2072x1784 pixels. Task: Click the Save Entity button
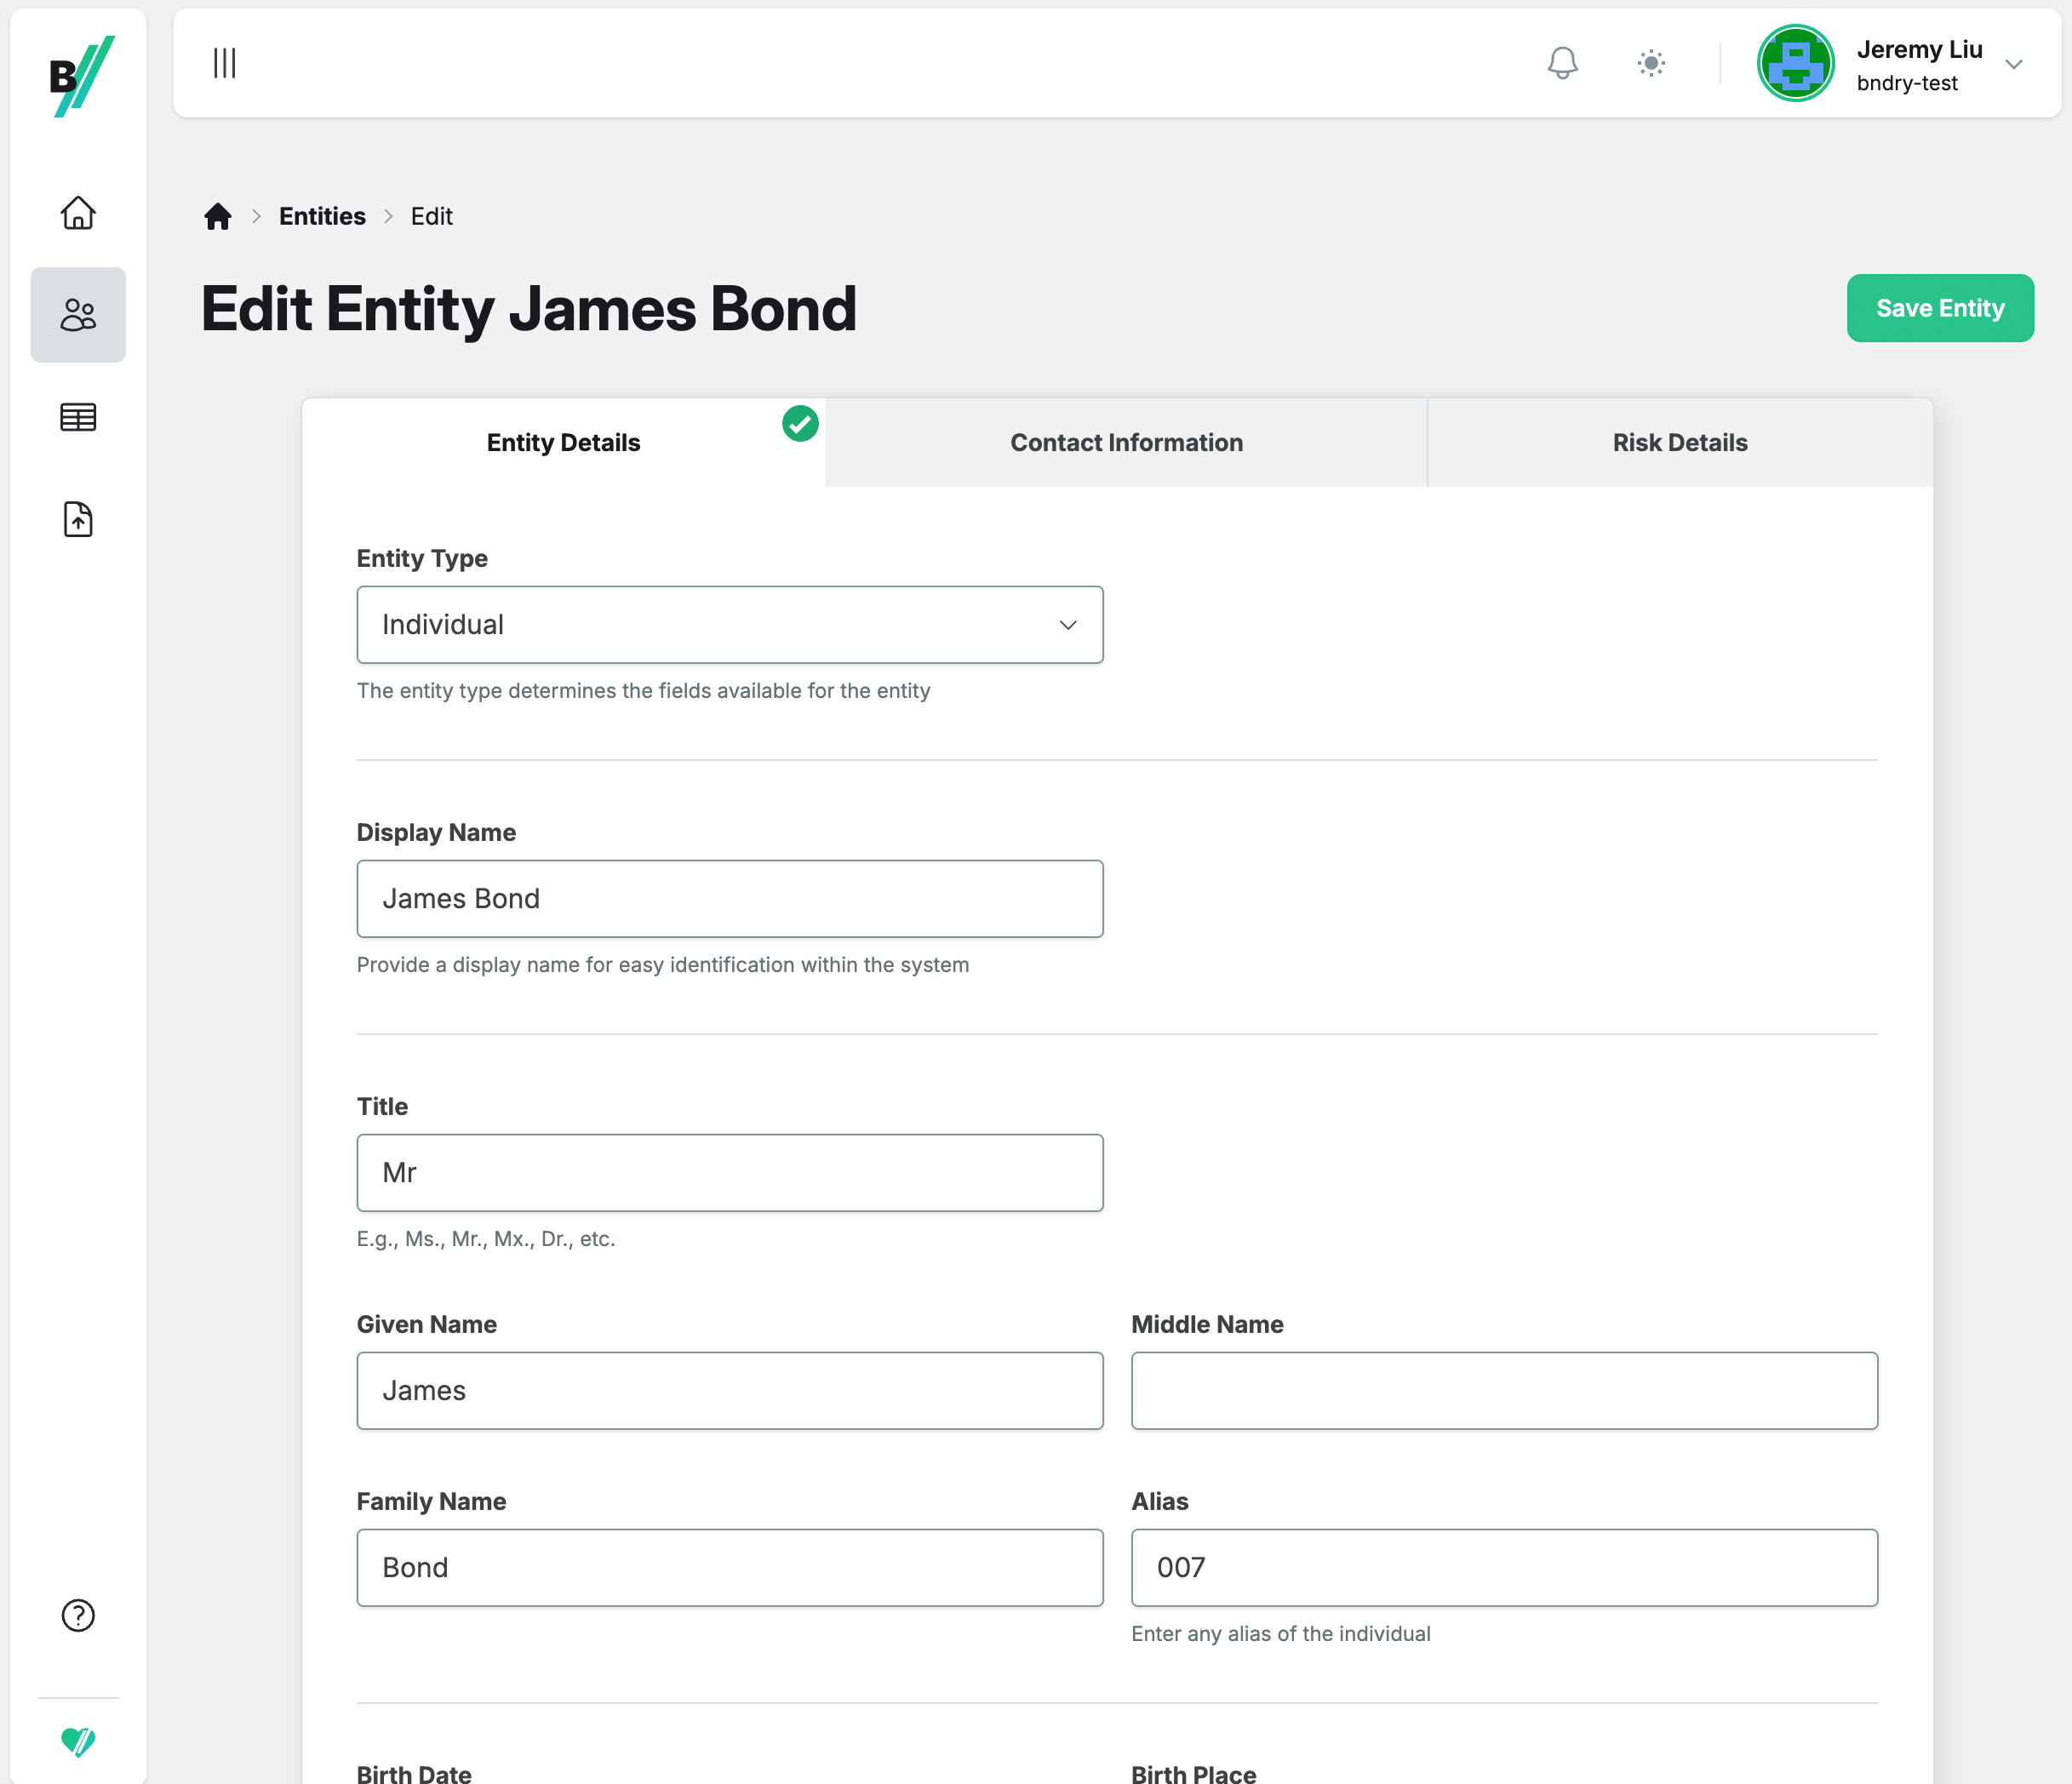pyautogui.click(x=1939, y=308)
